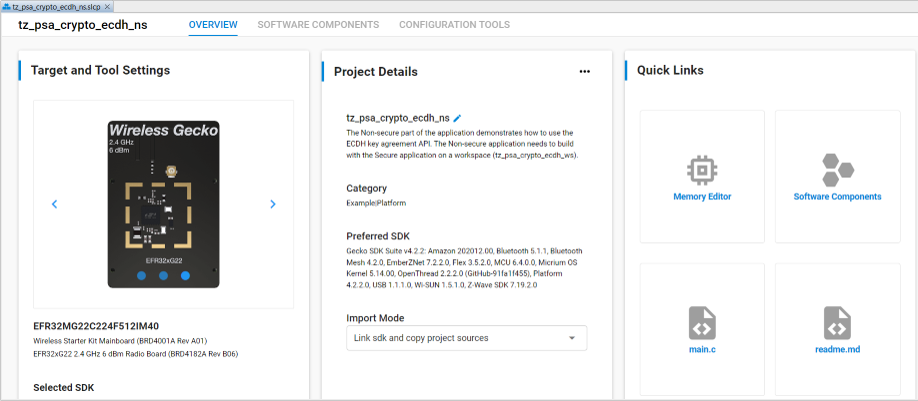918x401 pixels.
Task: Open the Memory Editor chip icon
Action: [x=702, y=169]
